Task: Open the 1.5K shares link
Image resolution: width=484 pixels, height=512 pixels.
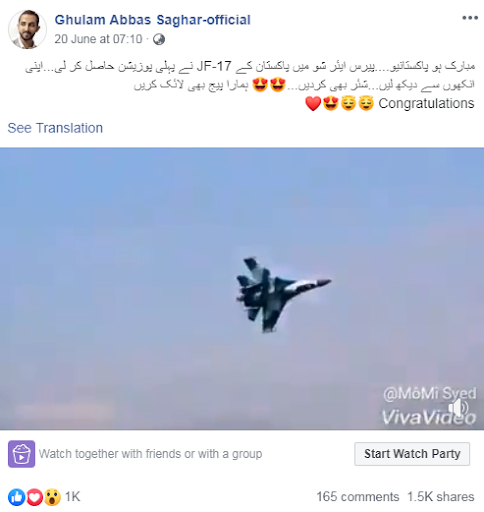Action: [441, 497]
